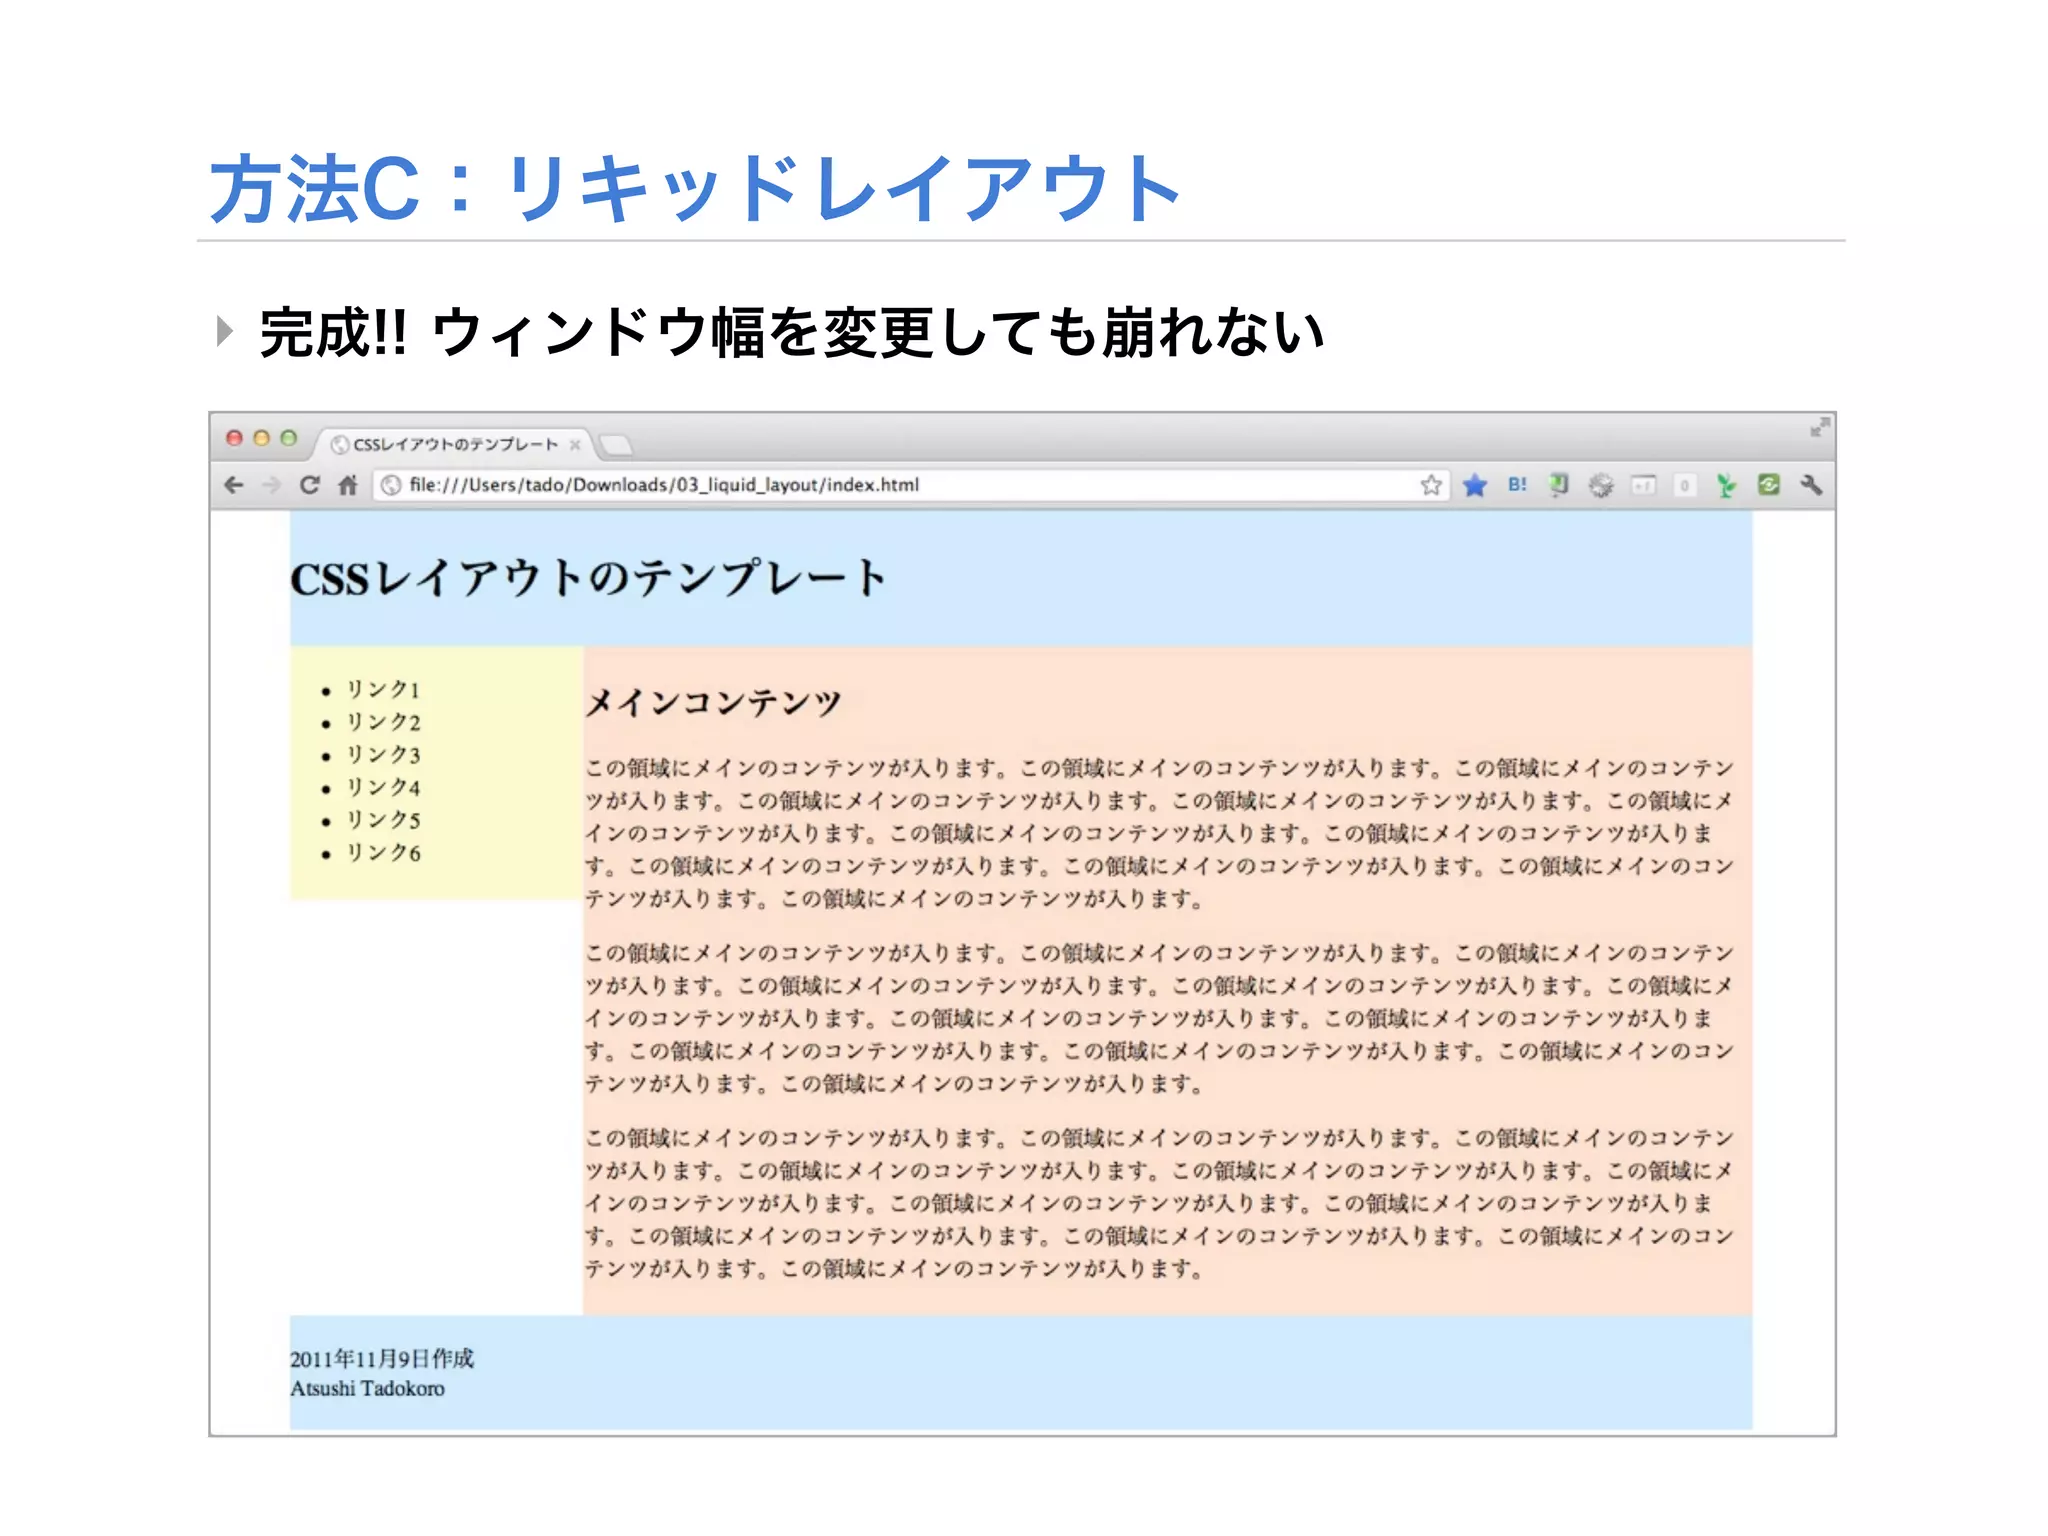Image resolution: width=2048 pixels, height=1536 pixels.
Task: Open the Hatena B! bookmark extension
Action: (x=1517, y=485)
